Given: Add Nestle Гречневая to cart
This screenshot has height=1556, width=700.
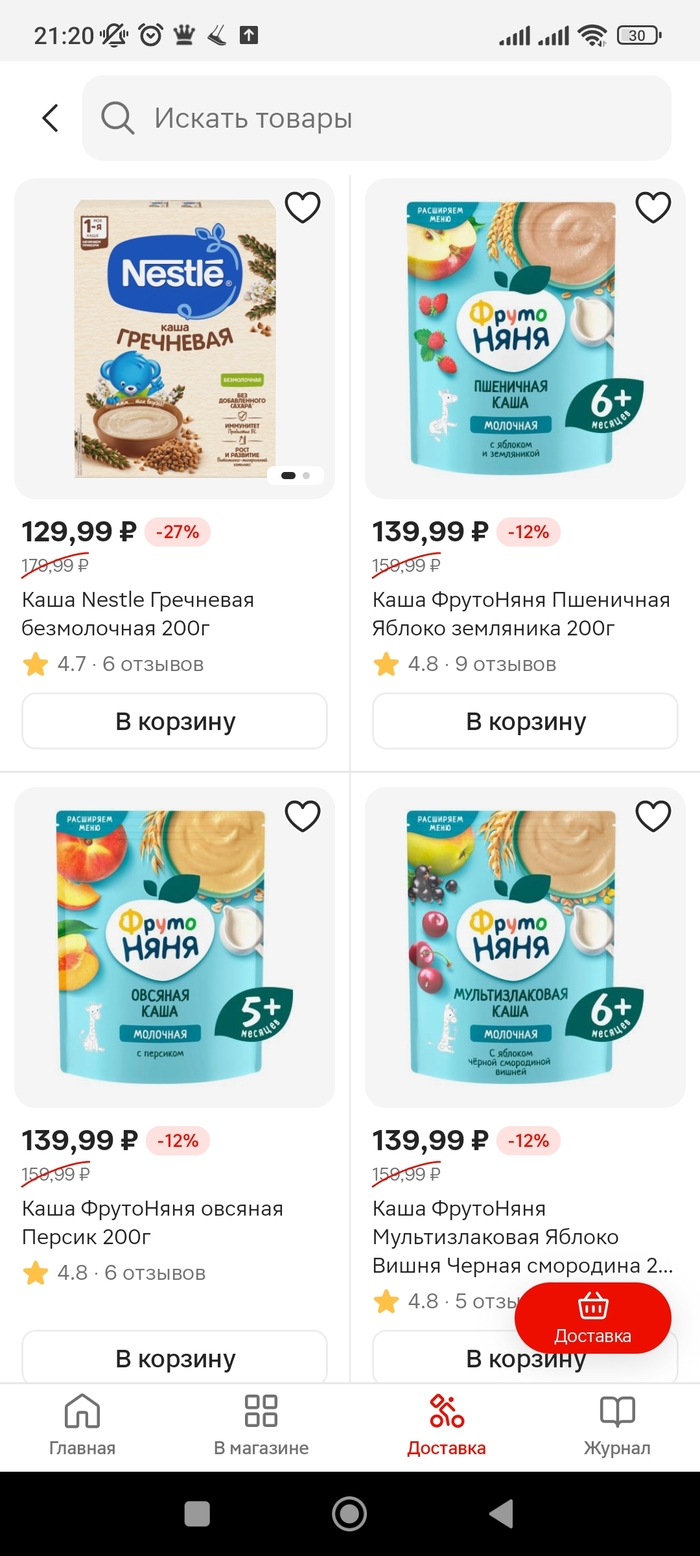Looking at the screenshot, I should (175, 721).
